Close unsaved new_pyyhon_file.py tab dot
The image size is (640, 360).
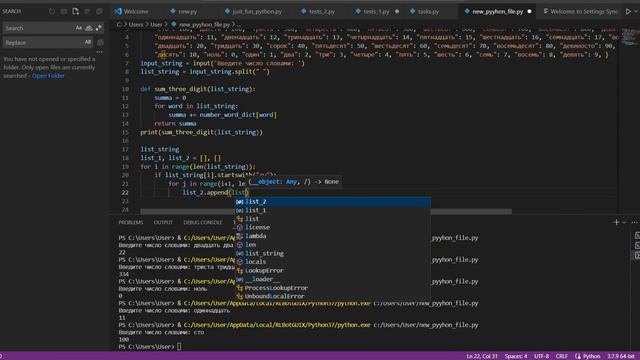point(529,11)
